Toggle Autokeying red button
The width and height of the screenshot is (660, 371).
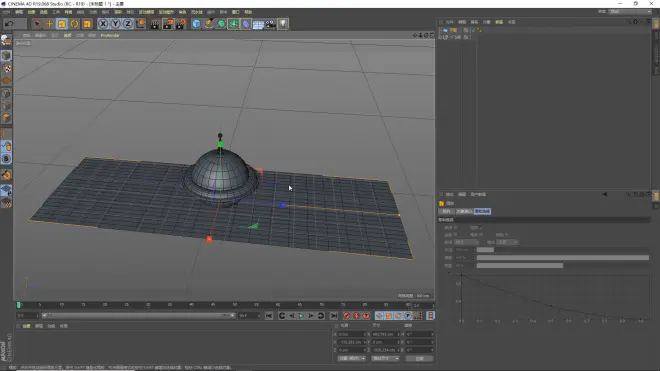357,316
